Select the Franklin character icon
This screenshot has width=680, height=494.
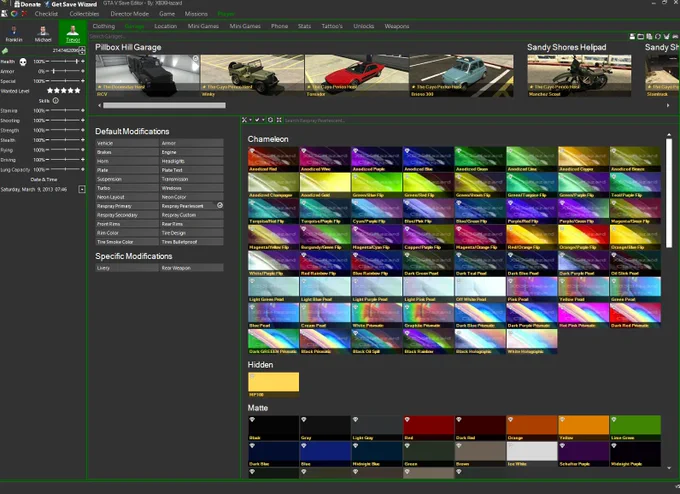pos(14,33)
